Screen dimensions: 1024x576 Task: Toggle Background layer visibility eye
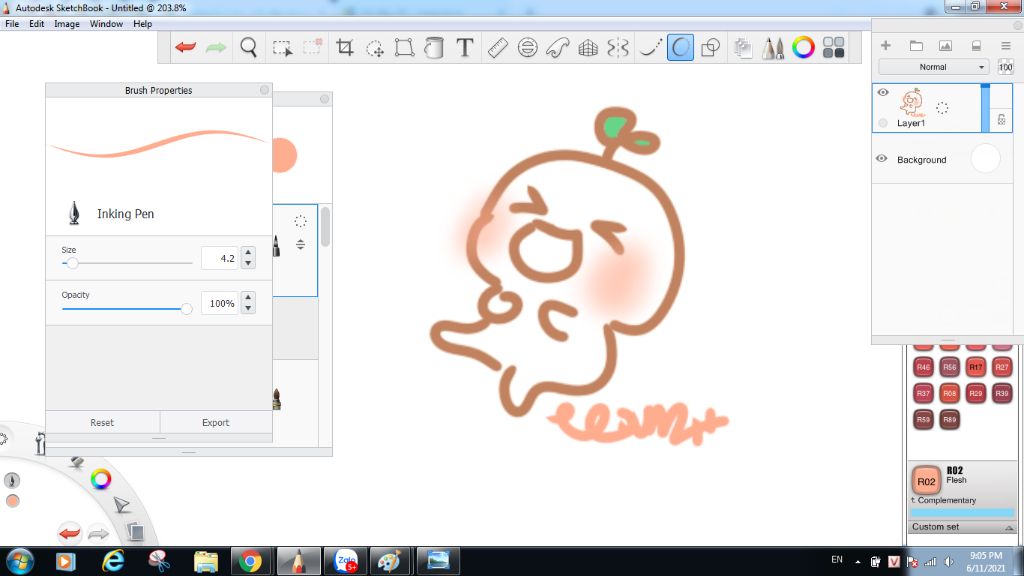pos(882,159)
